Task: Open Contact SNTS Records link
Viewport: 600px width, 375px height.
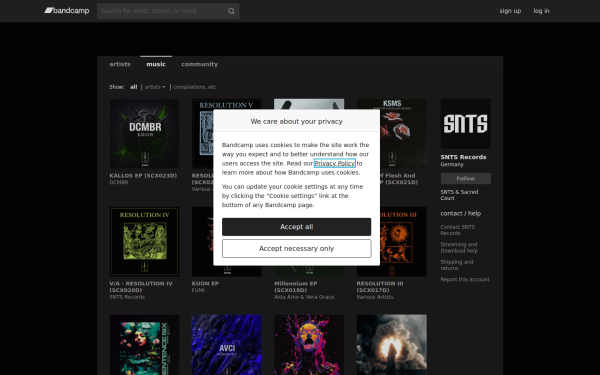Action: tap(458, 230)
